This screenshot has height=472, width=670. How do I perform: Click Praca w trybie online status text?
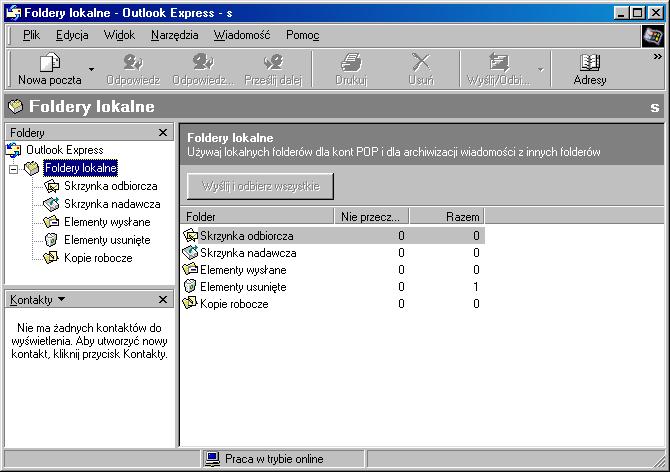(274, 459)
